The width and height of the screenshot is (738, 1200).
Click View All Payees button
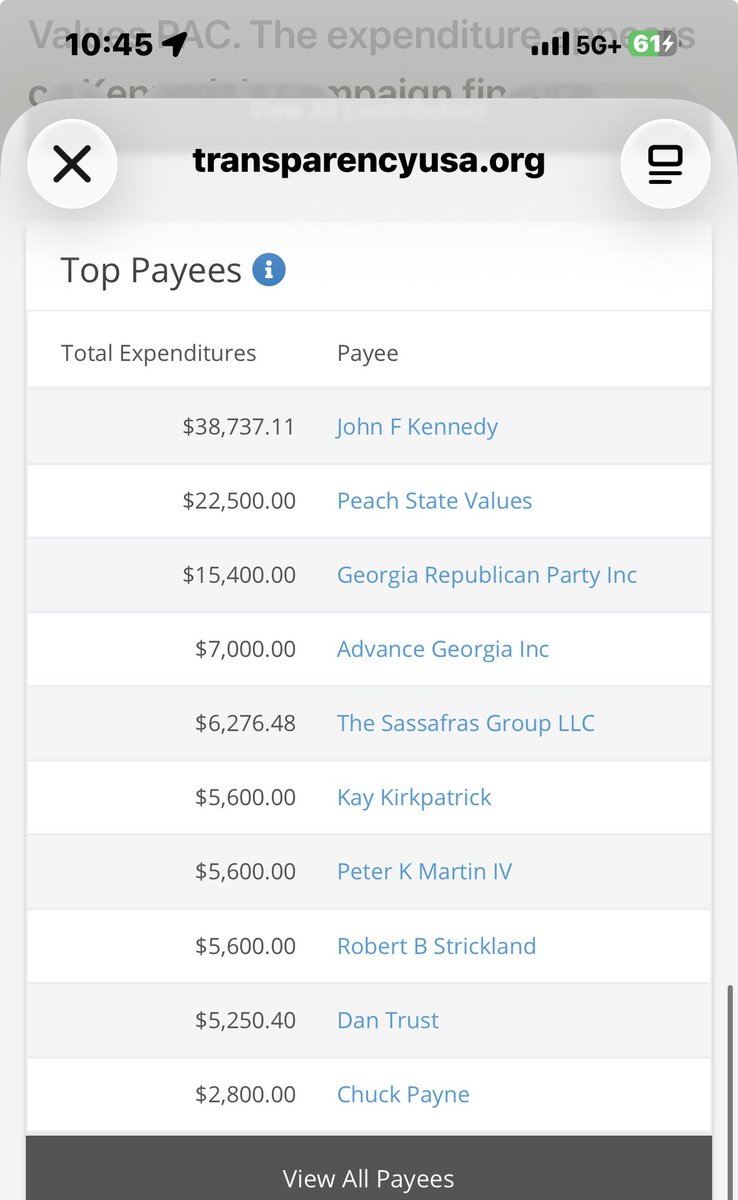click(x=369, y=1168)
